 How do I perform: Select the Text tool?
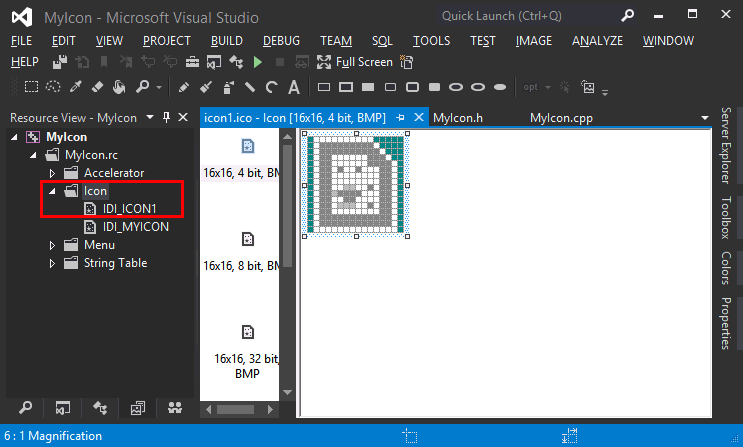[x=294, y=87]
